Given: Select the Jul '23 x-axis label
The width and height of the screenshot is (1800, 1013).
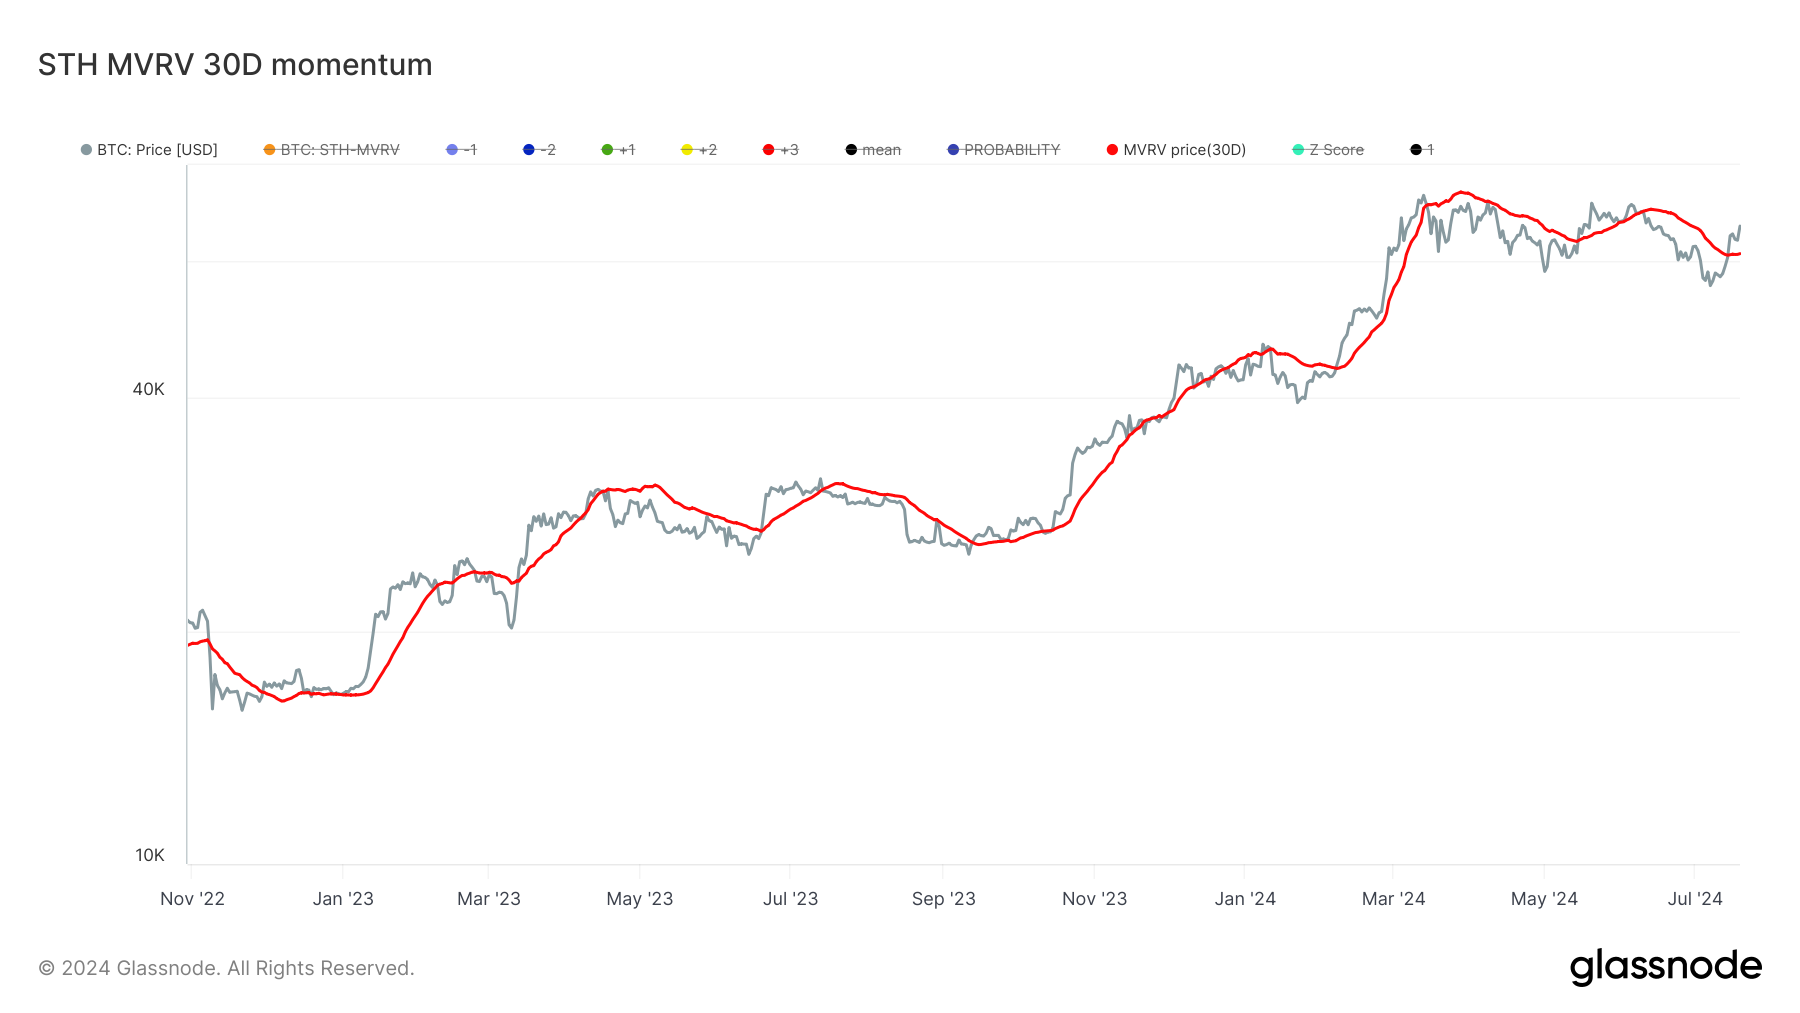Looking at the screenshot, I should click(790, 899).
